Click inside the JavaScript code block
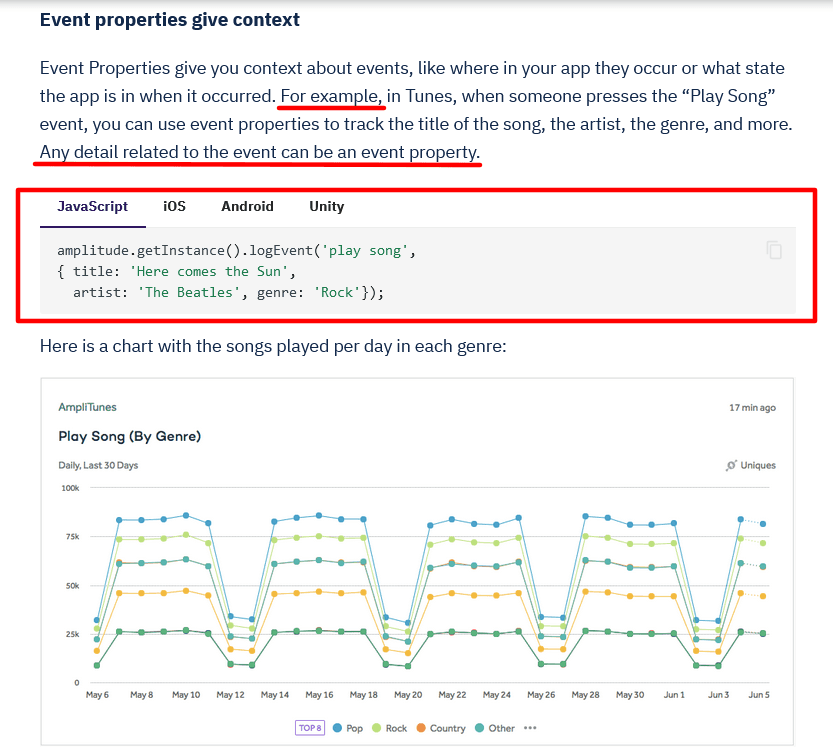 400,272
